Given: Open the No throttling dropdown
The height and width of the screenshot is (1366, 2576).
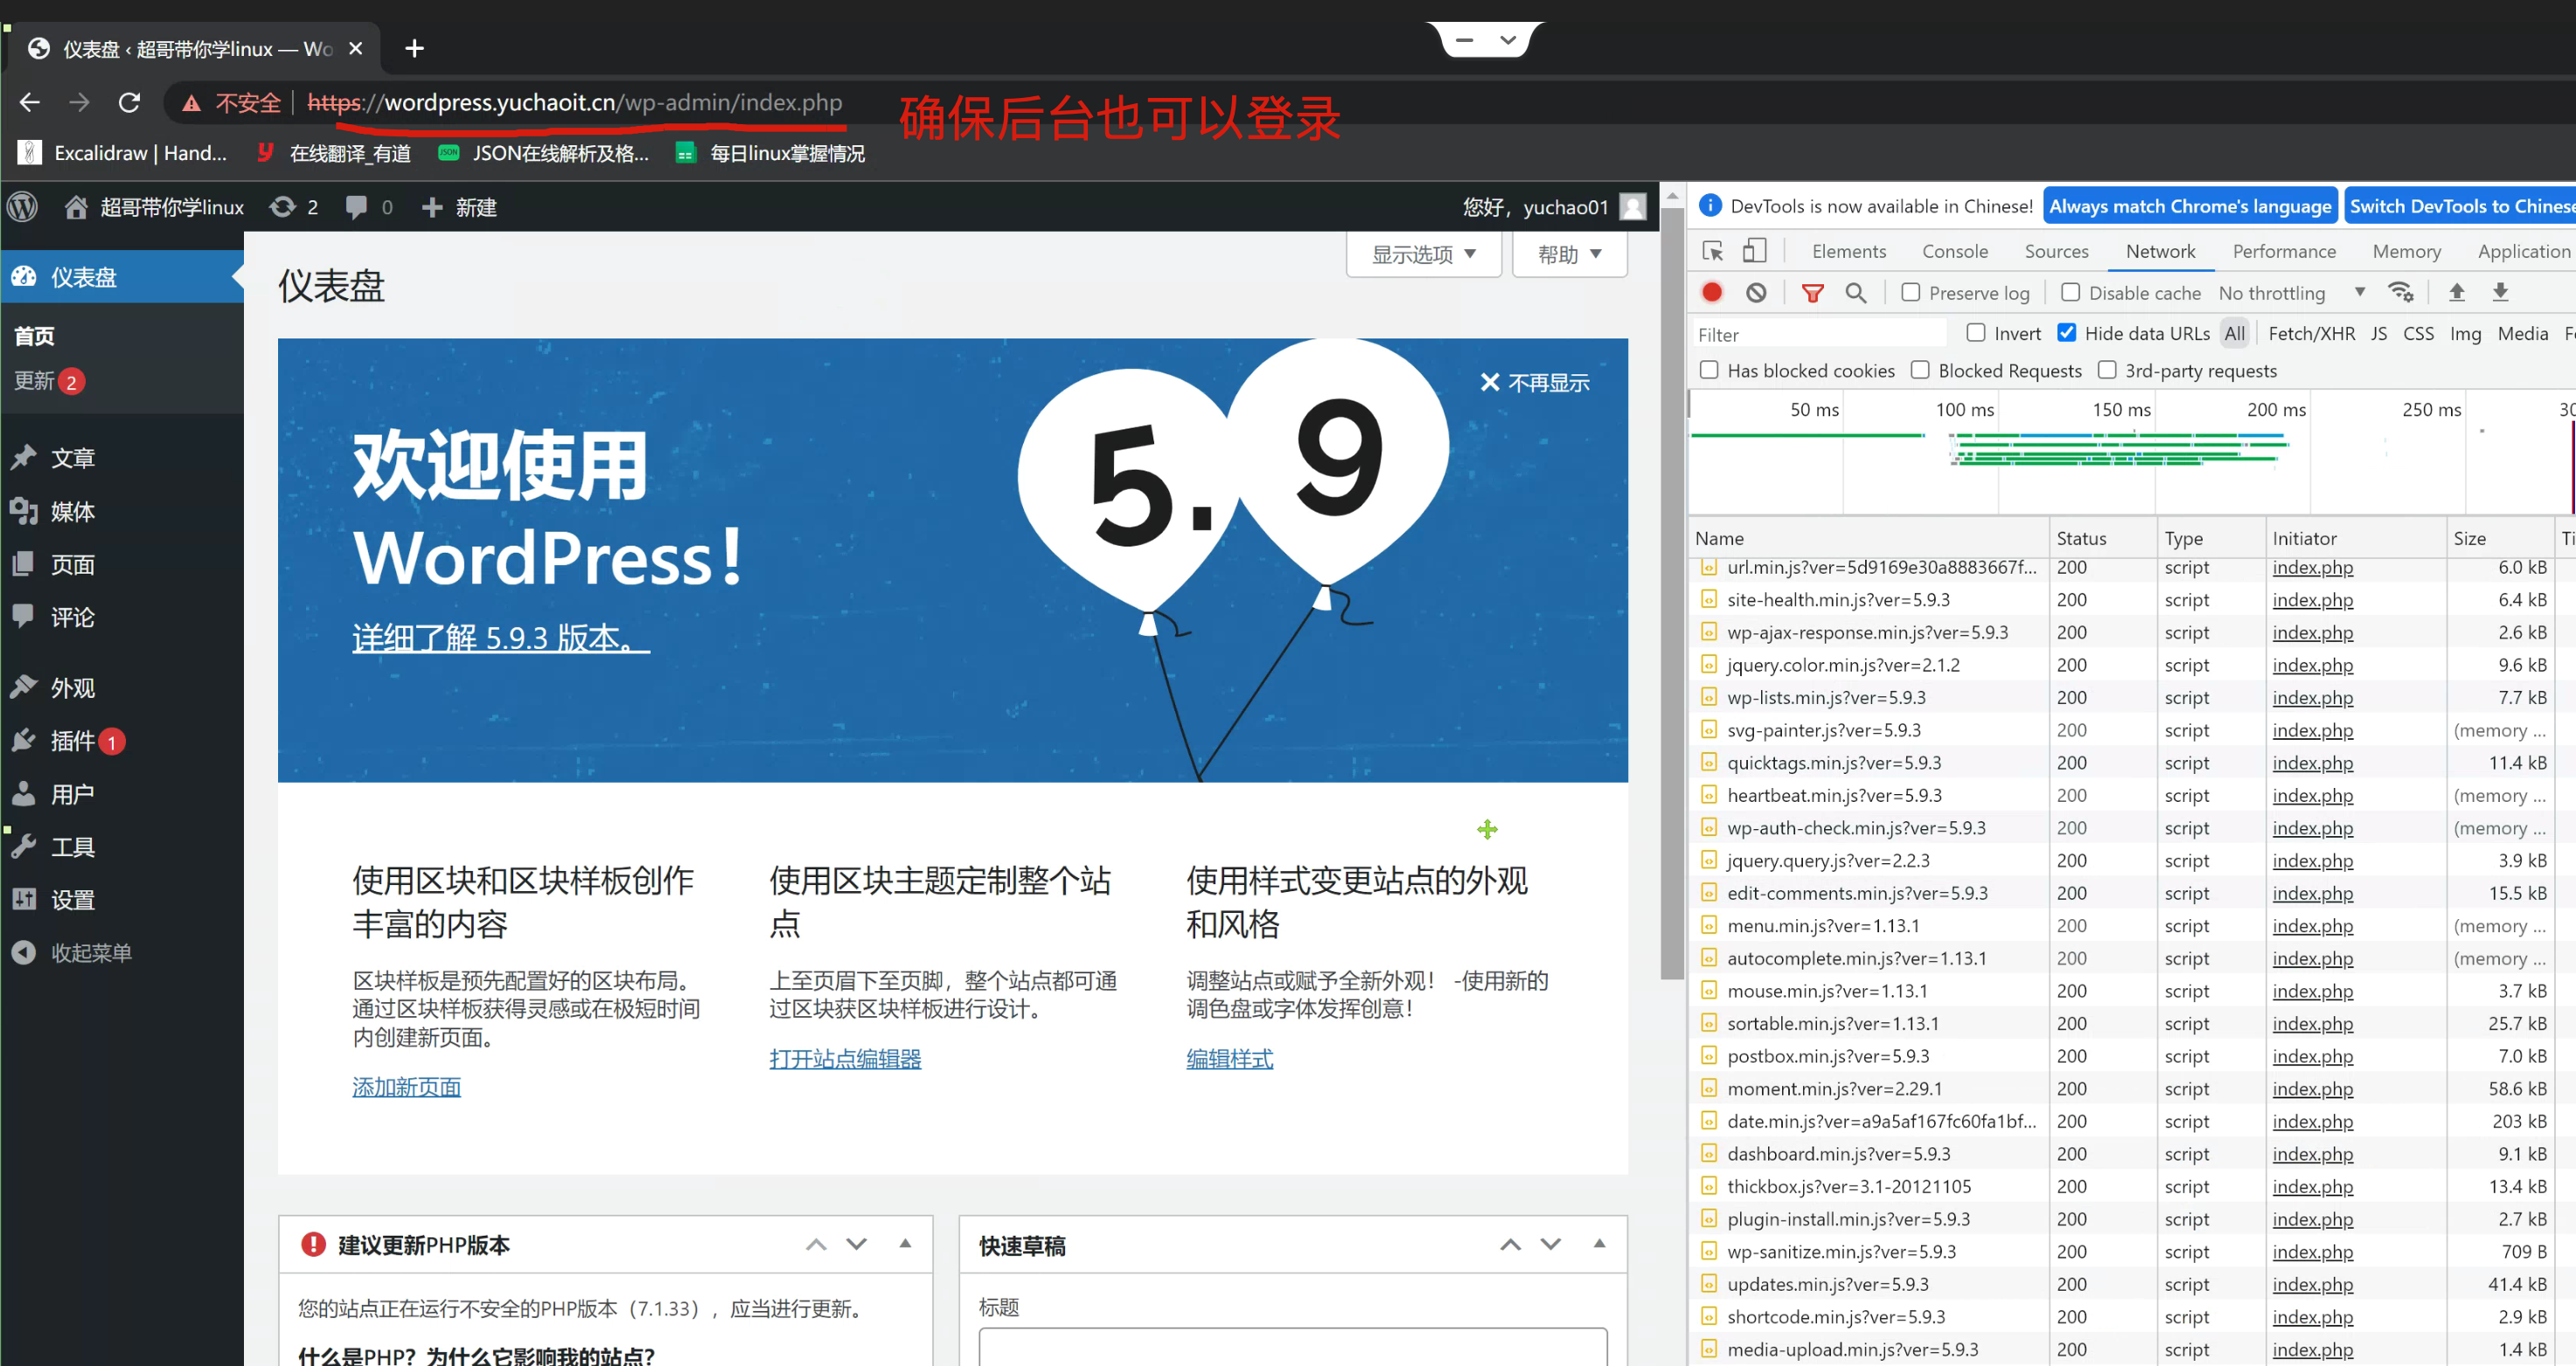Looking at the screenshot, I should [2290, 292].
